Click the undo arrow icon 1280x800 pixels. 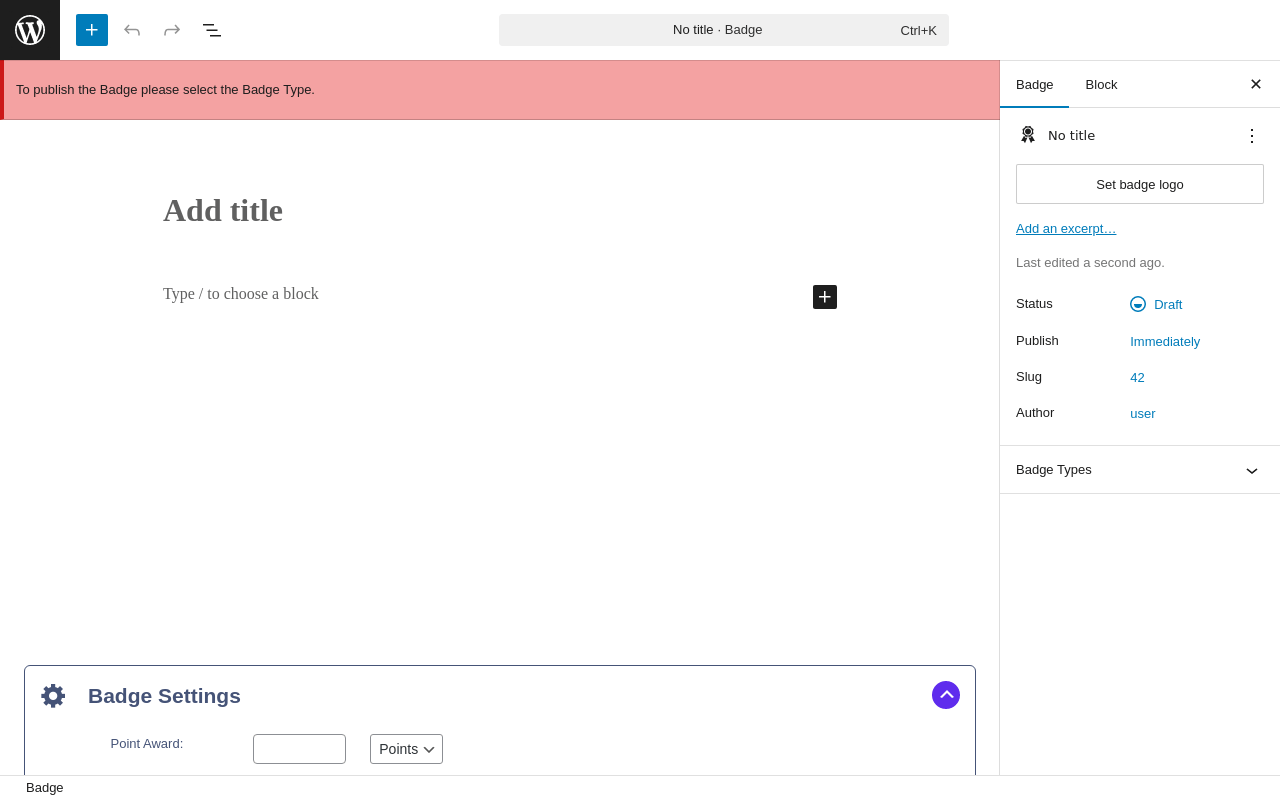coord(132,30)
